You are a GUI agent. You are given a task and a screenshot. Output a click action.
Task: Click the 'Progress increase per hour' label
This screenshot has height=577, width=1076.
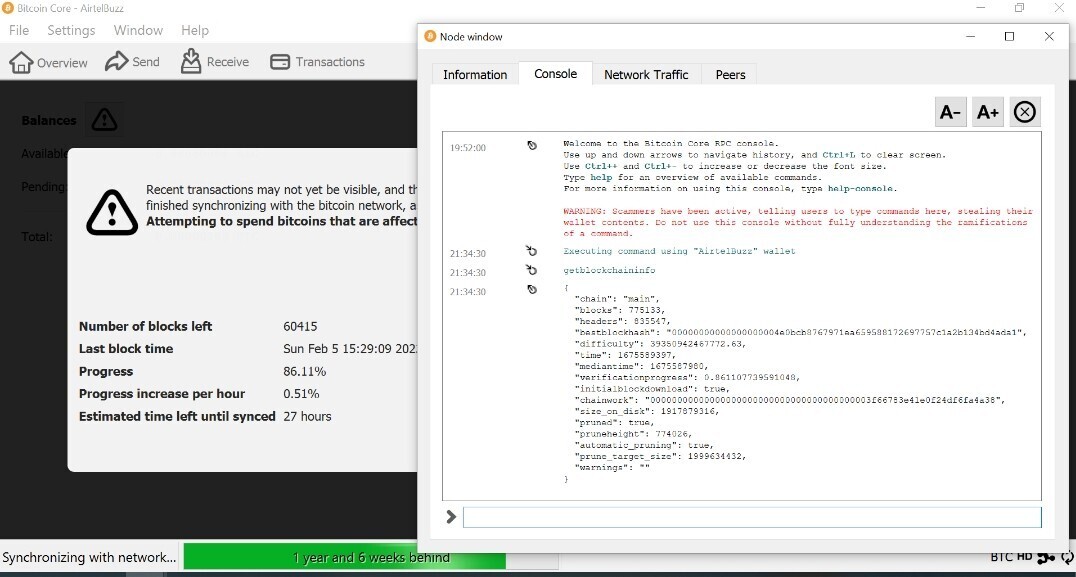pyautogui.click(x=162, y=394)
